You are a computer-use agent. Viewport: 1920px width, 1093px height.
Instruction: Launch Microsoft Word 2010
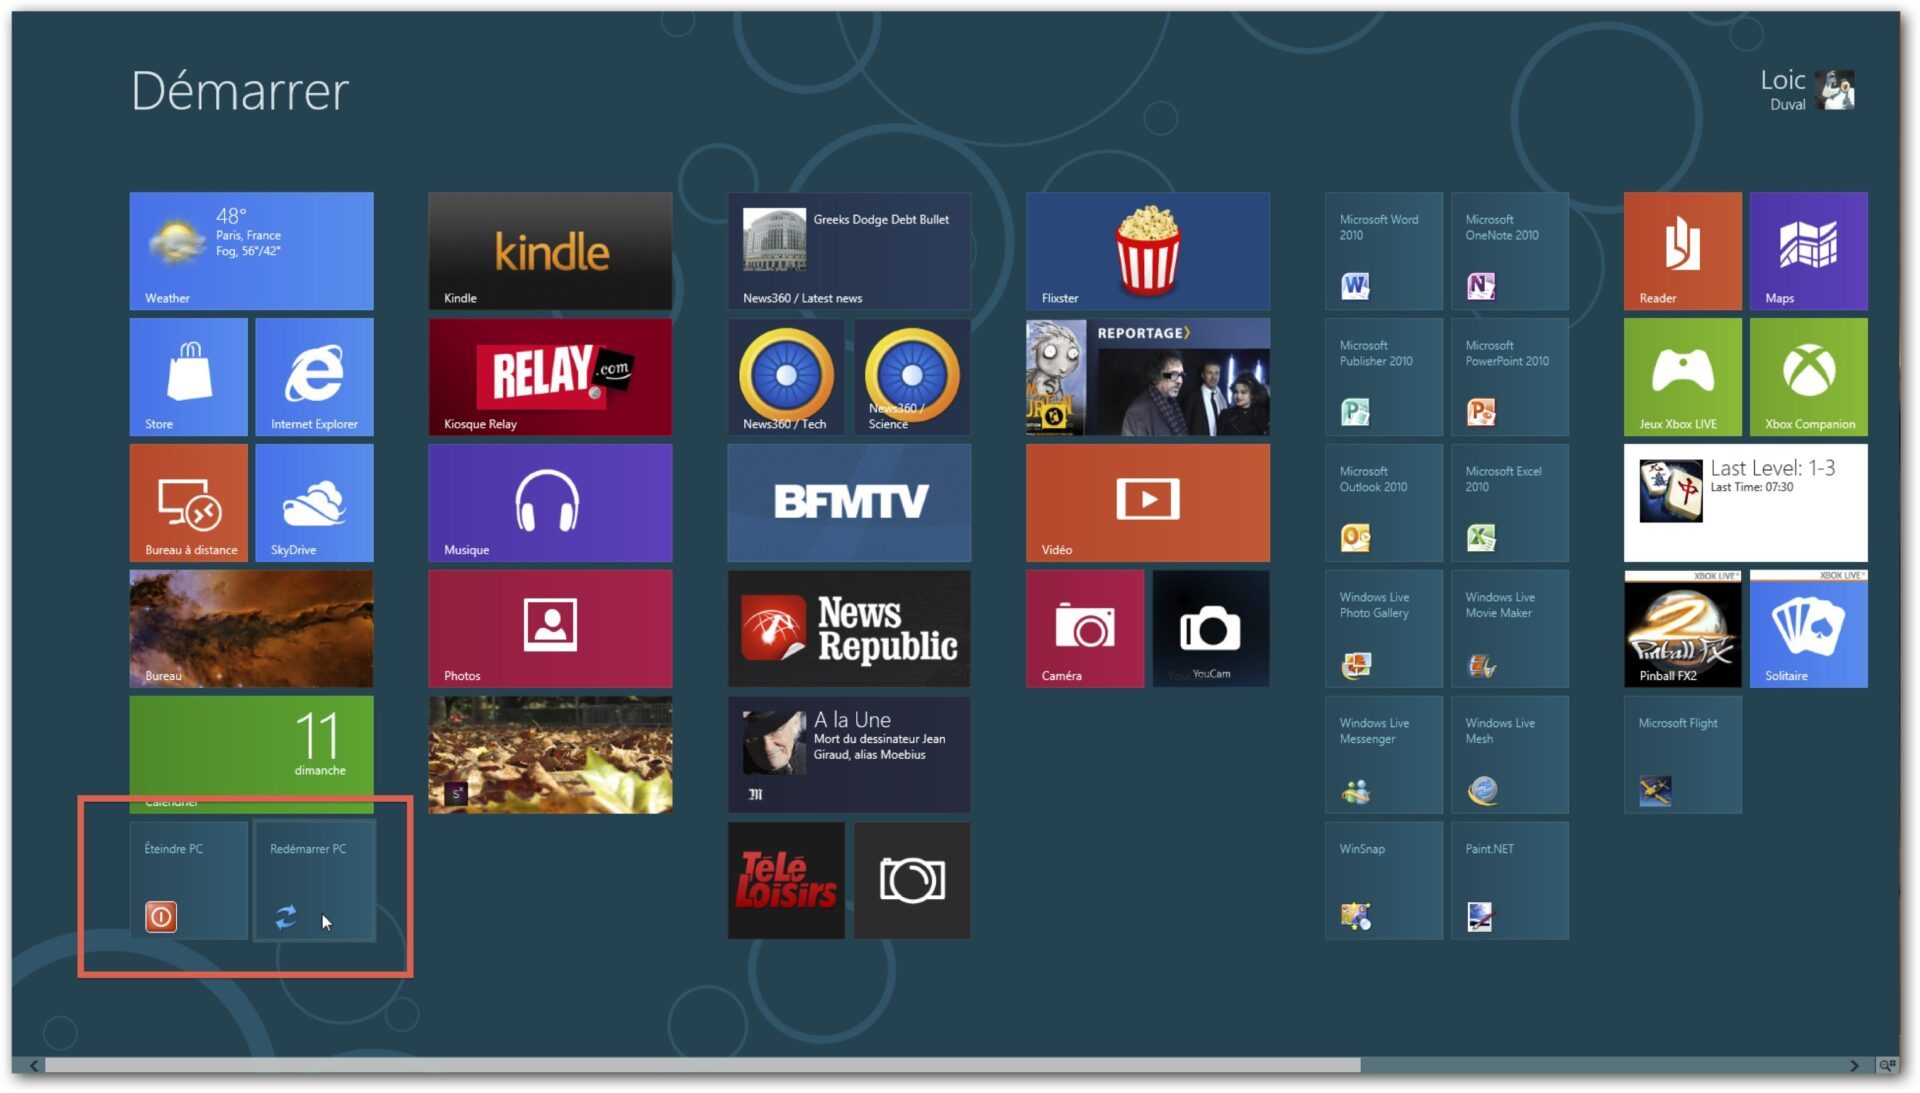click(1384, 251)
